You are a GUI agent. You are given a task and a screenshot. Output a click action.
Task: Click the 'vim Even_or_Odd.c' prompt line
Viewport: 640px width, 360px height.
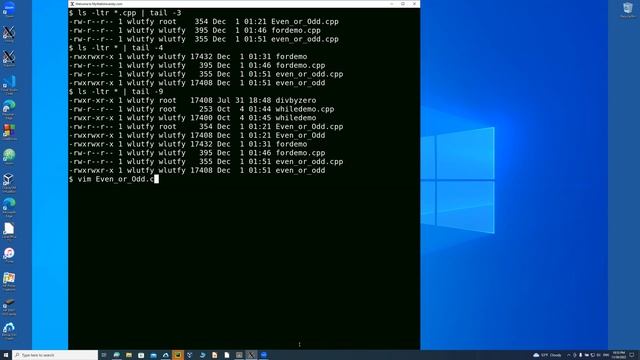click(x=113, y=179)
